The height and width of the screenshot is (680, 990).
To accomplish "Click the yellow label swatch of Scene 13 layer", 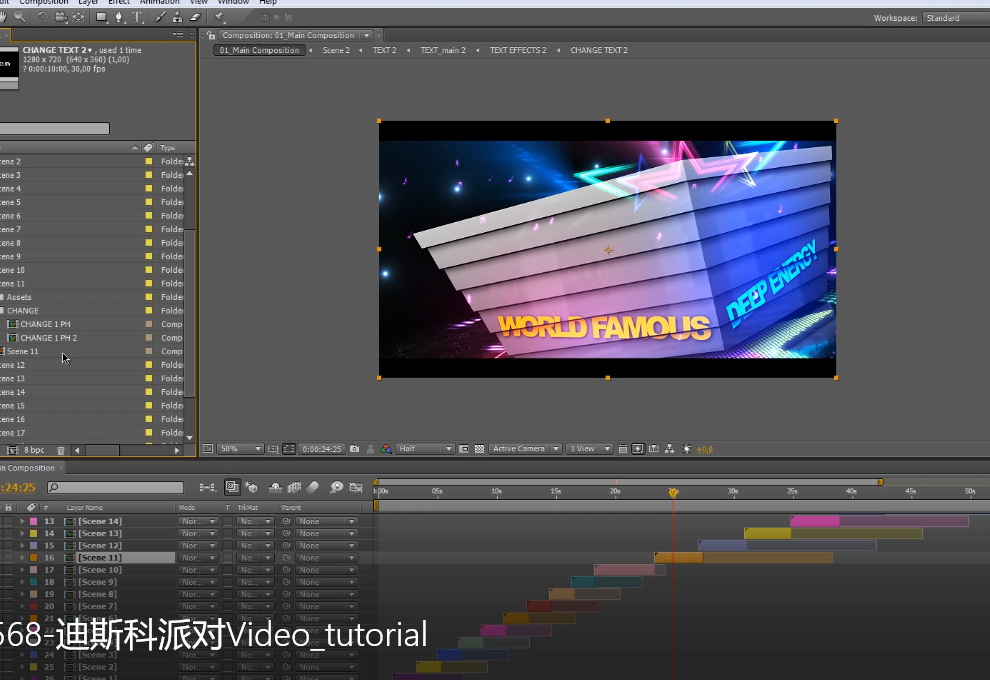I will pos(33,534).
